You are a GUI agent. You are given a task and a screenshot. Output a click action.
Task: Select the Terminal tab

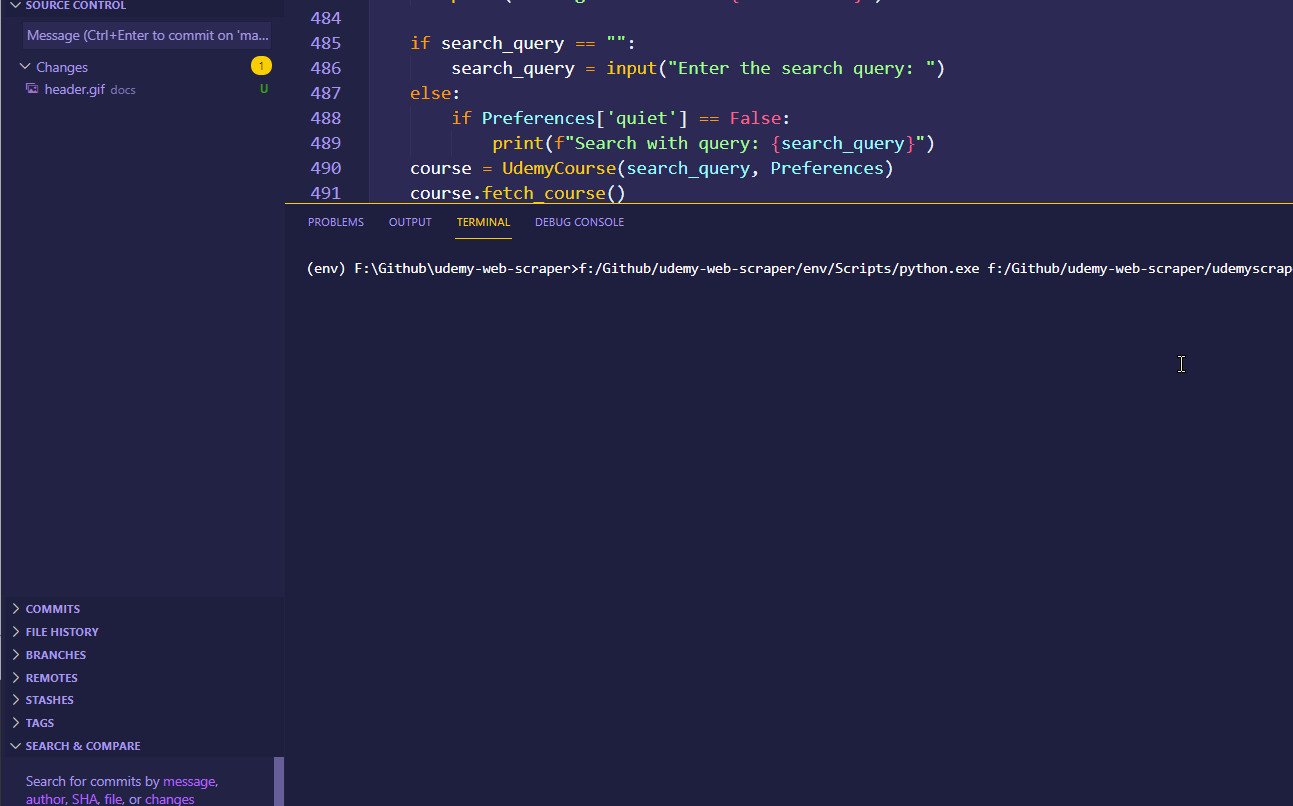pyautogui.click(x=484, y=222)
